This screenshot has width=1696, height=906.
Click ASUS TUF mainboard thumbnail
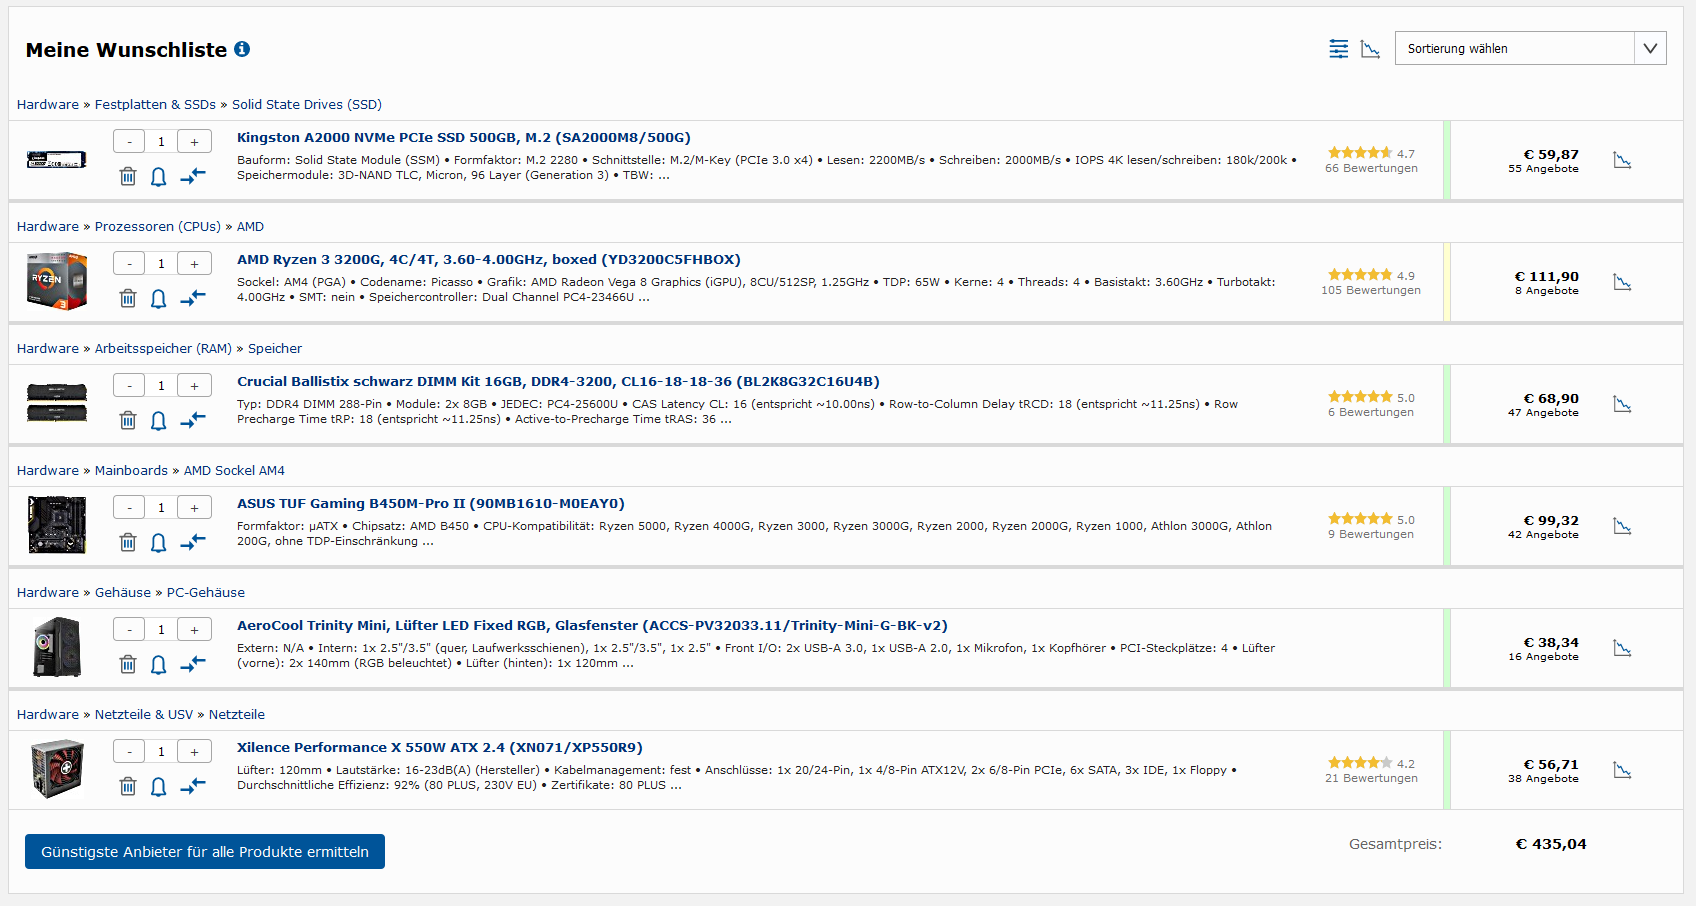(57, 525)
